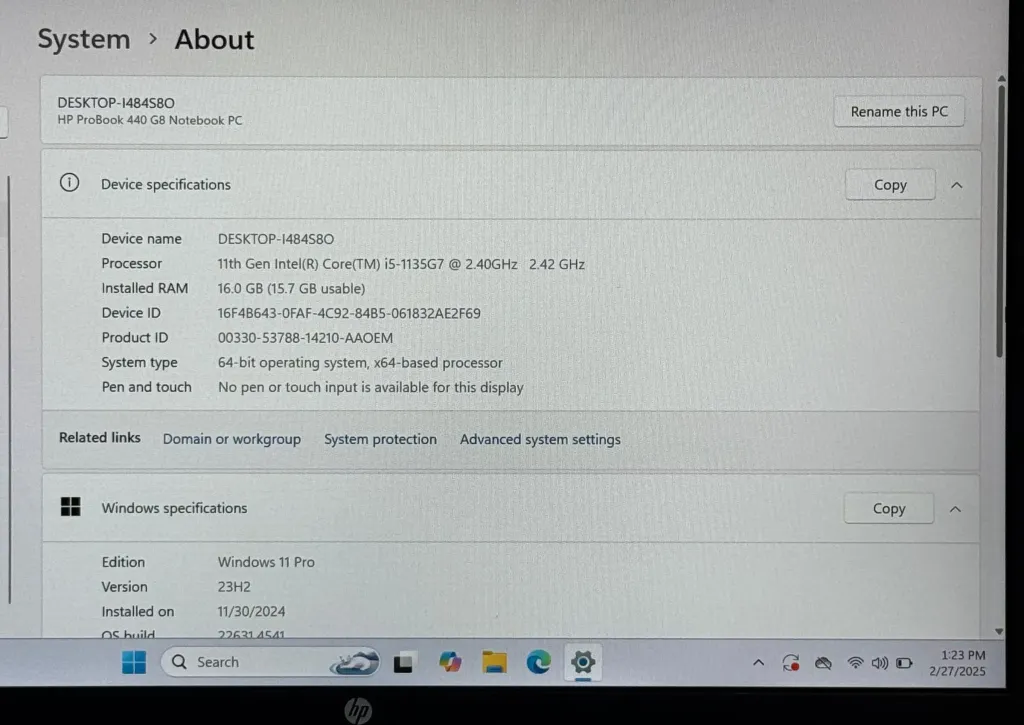Viewport: 1024px width, 725px height.
Task: Click the Windows specifications logo icon
Action: [x=71, y=507]
